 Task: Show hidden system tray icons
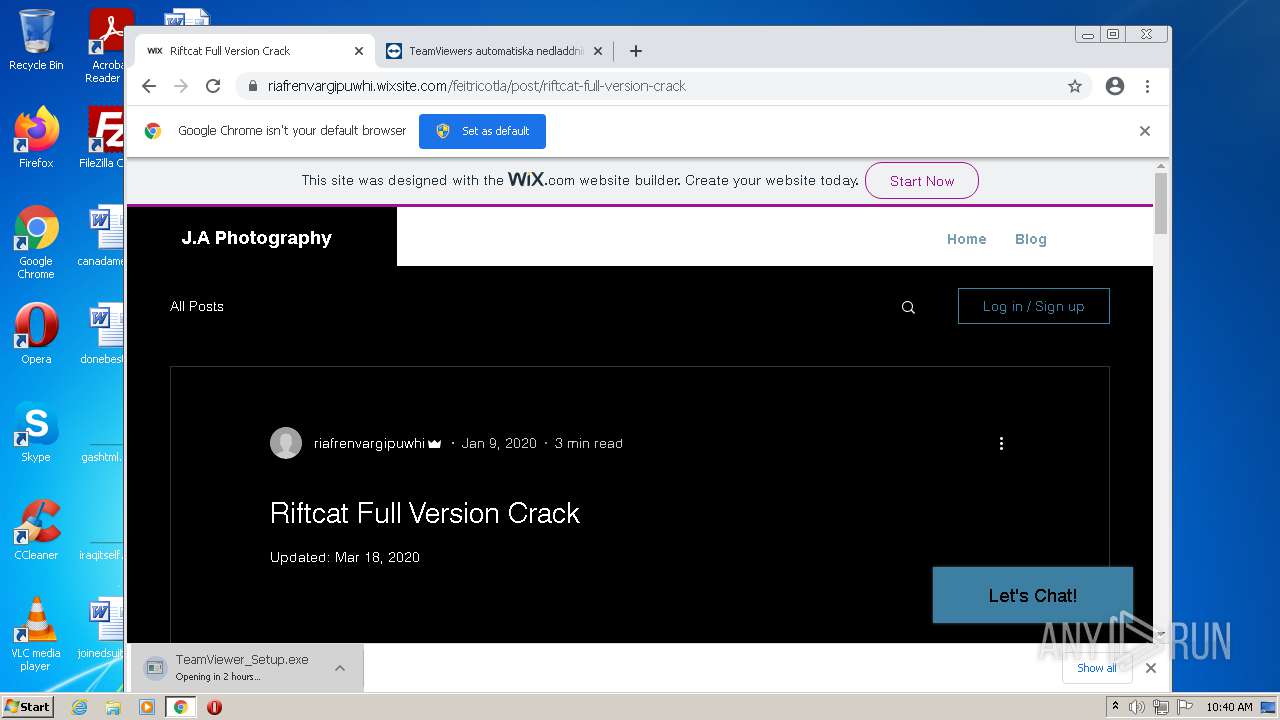tap(1115, 707)
